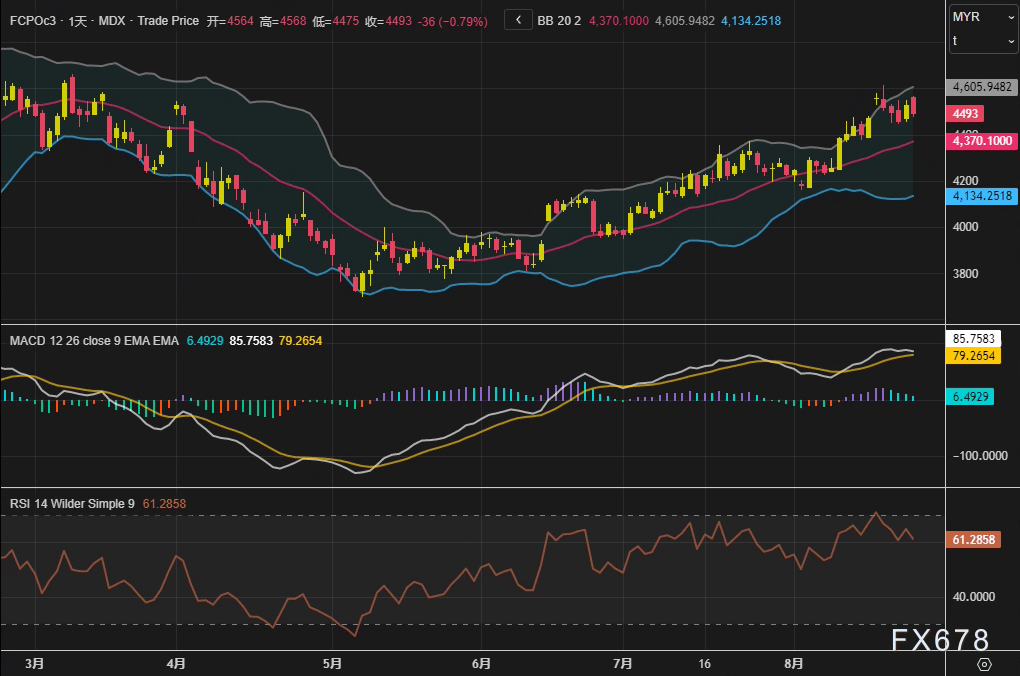This screenshot has height=676, width=1020.
Task: Select the RSI 14 Wilder indicator title
Action: (72, 504)
